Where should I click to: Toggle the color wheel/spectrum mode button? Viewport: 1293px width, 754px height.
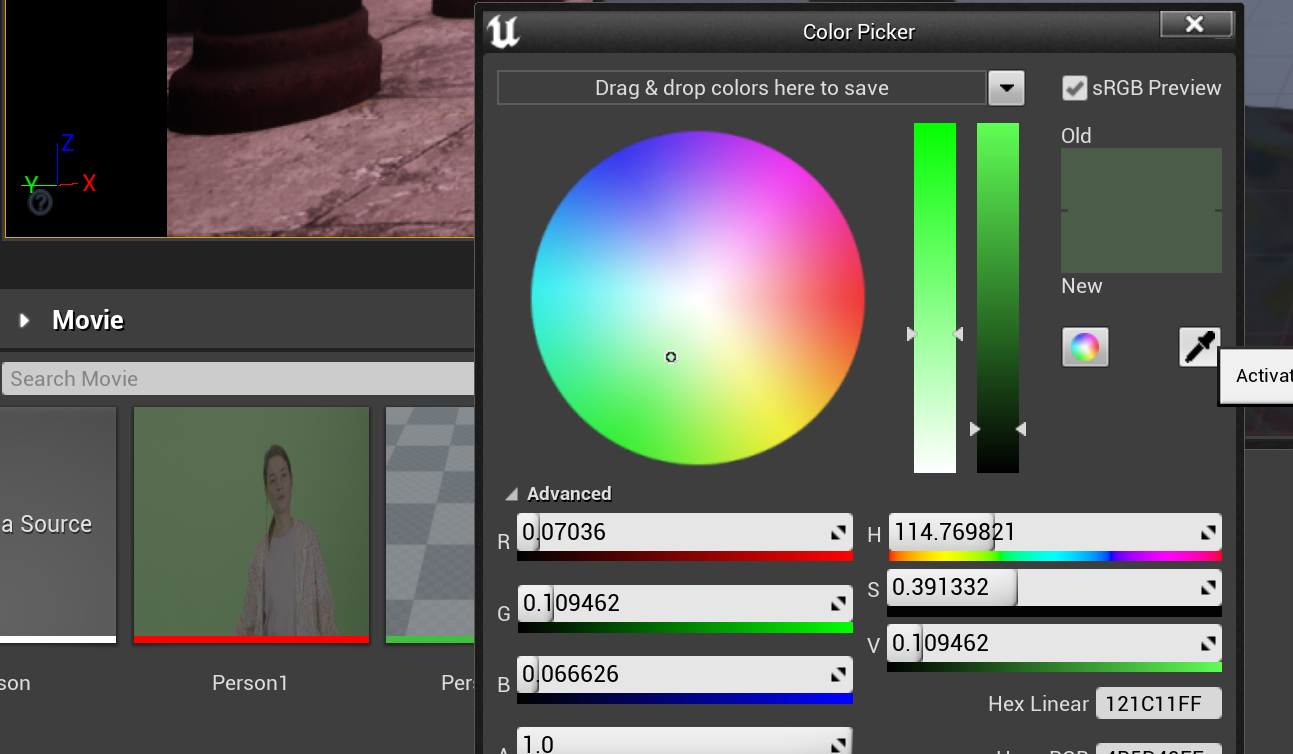coord(1085,347)
